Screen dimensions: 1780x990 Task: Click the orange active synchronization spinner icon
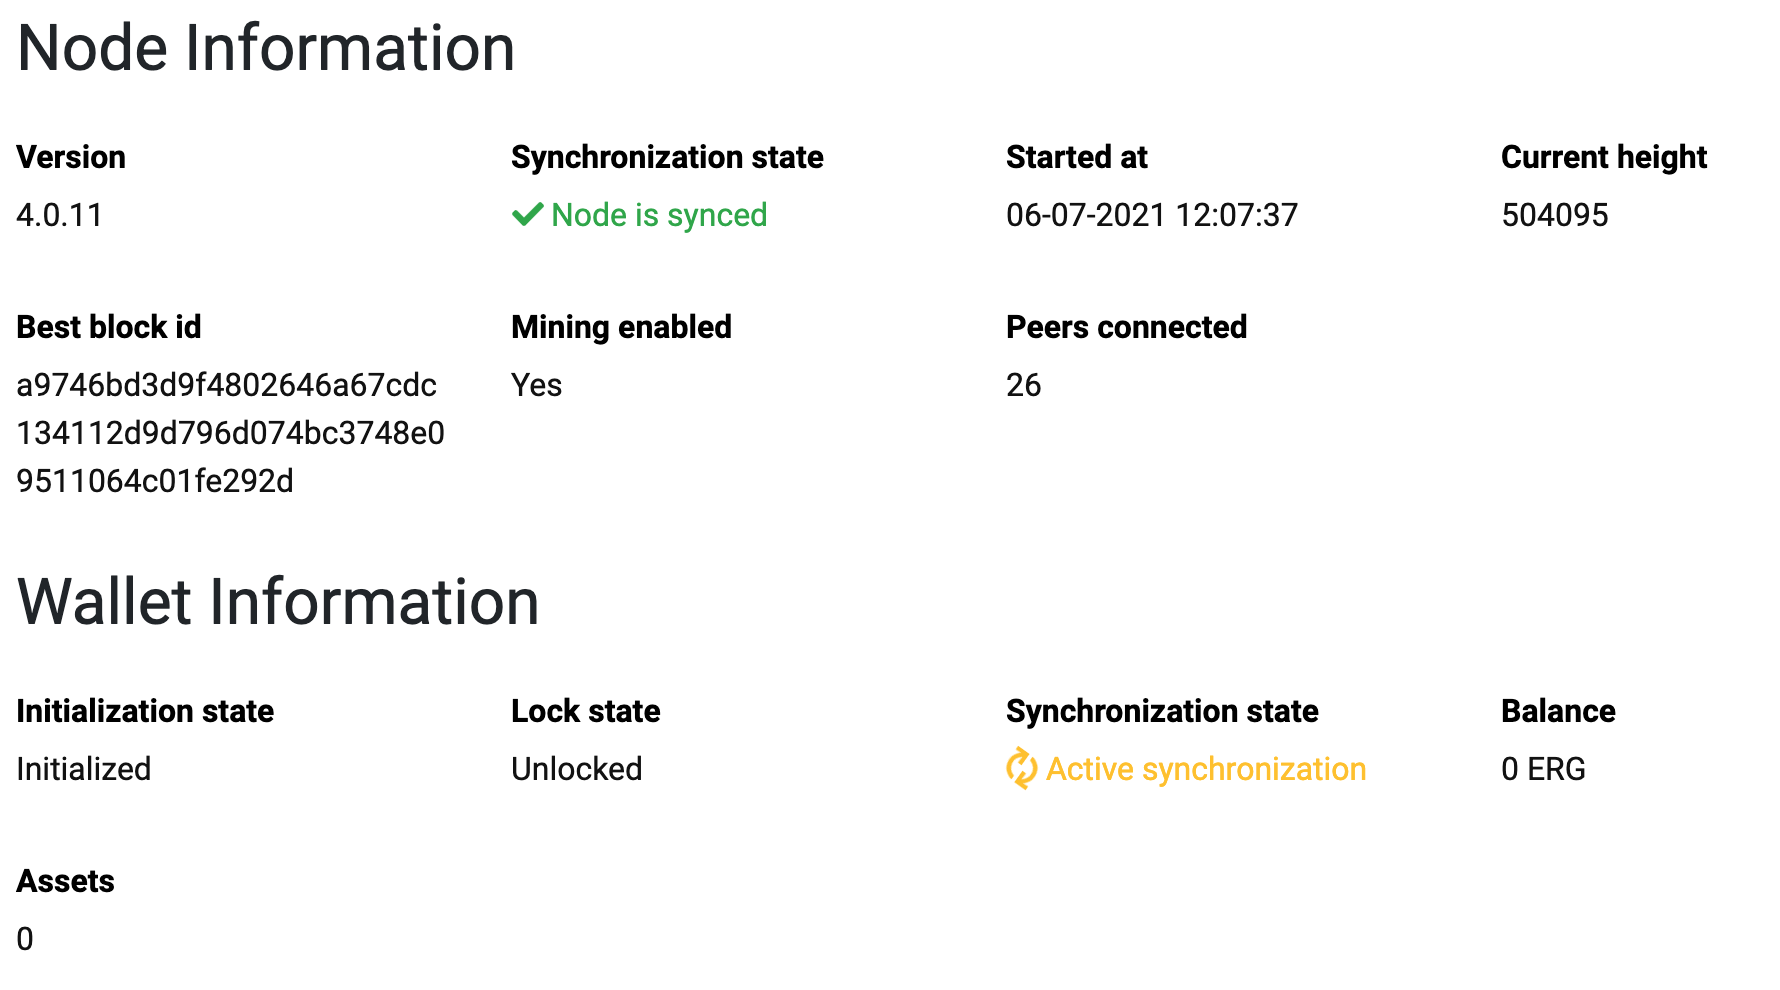1021,769
